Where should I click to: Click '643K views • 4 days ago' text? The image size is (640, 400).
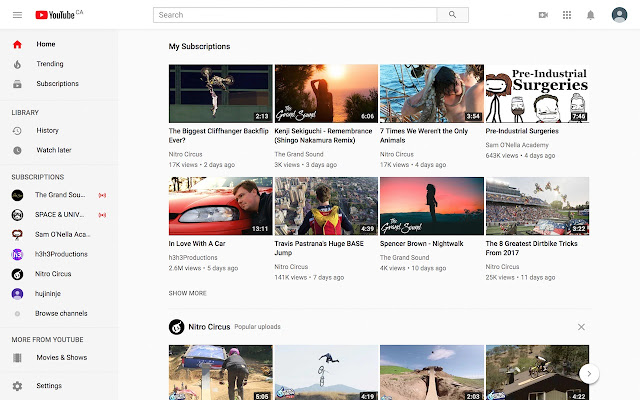520,156
